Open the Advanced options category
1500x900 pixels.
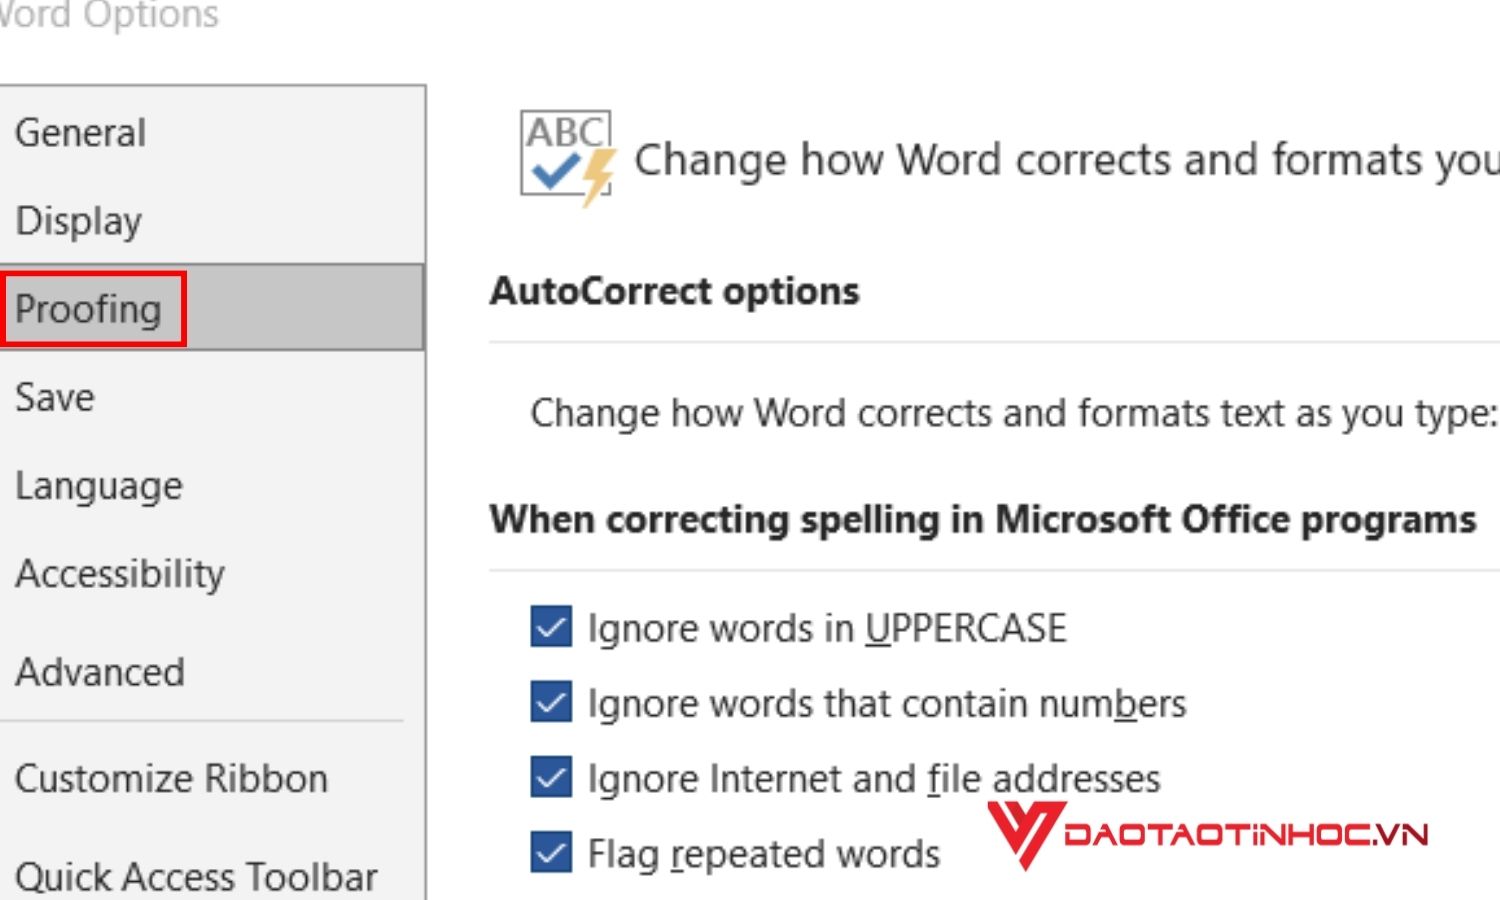point(100,672)
